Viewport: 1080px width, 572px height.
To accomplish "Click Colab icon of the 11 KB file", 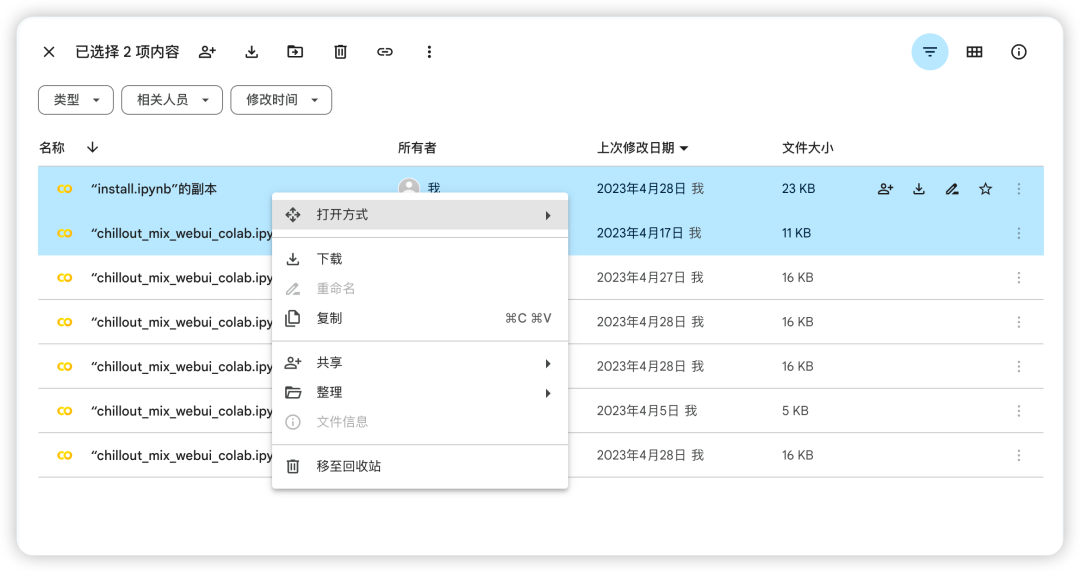I will tap(65, 233).
